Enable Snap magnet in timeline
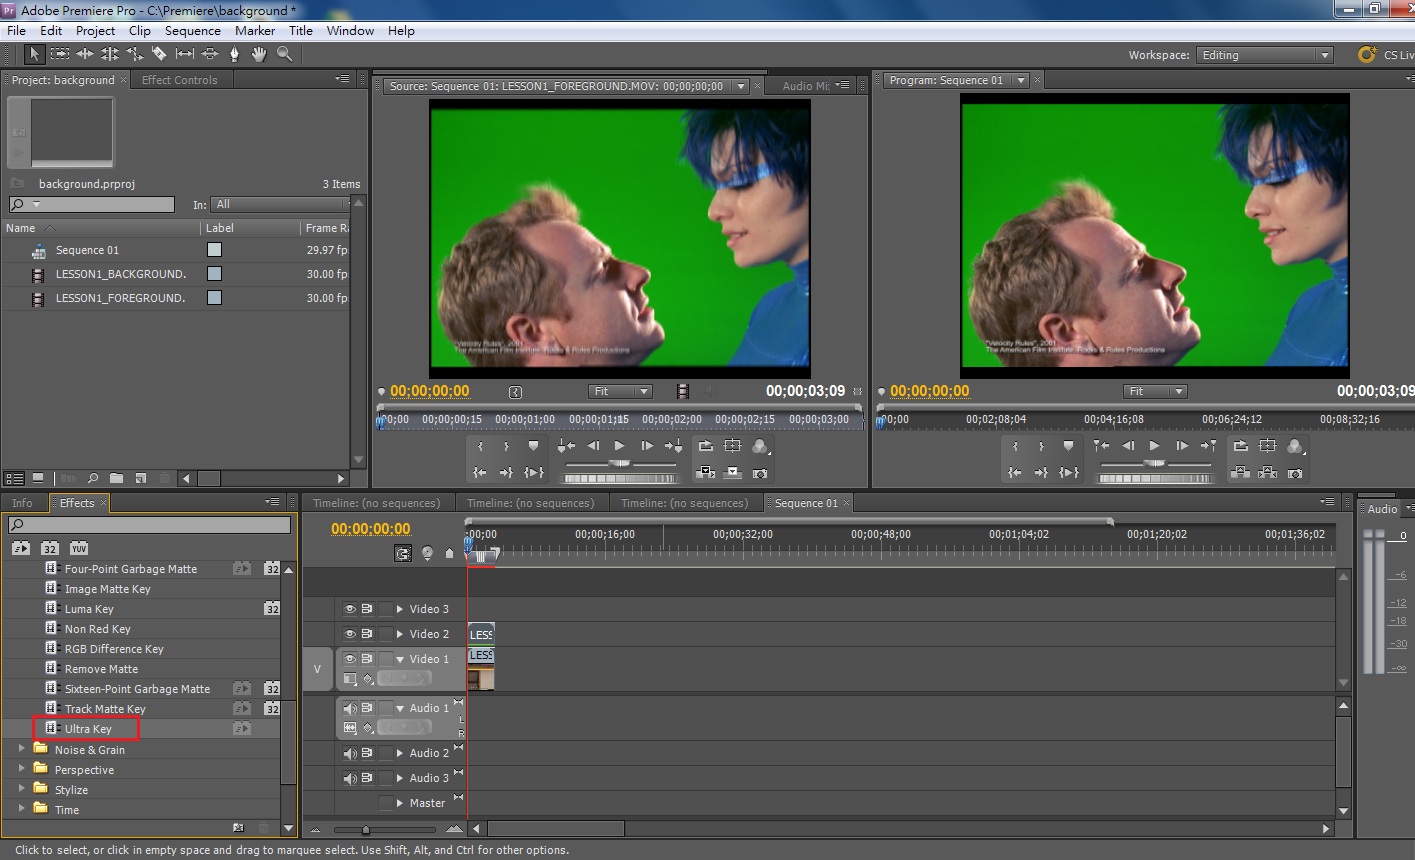The image size is (1415, 860). [x=403, y=553]
